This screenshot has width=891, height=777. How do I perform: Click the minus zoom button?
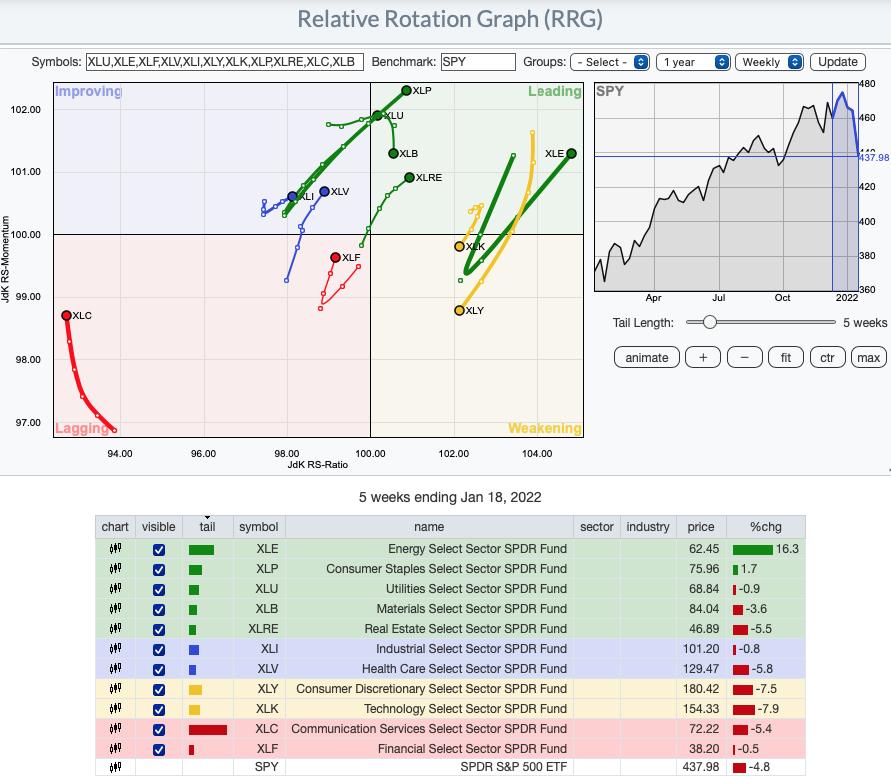[744, 357]
